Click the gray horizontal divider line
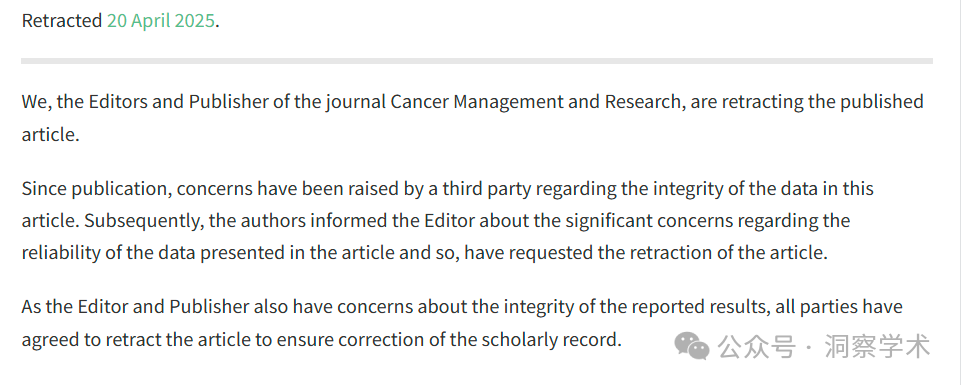Image resolution: width=961 pixels, height=385 pixels. click(x=477, y=61)
